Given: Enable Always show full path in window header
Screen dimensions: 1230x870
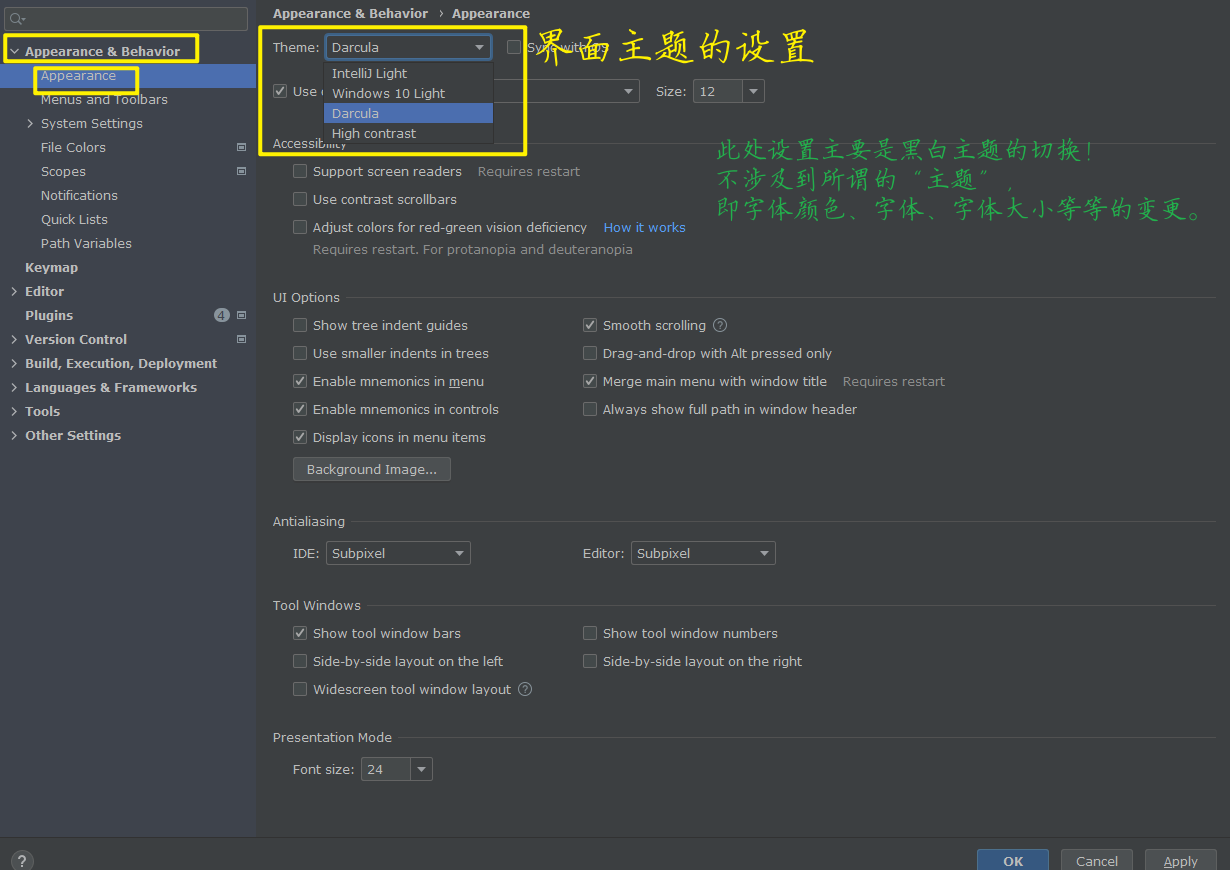Looking at the screenshot, I should (590, 409).
